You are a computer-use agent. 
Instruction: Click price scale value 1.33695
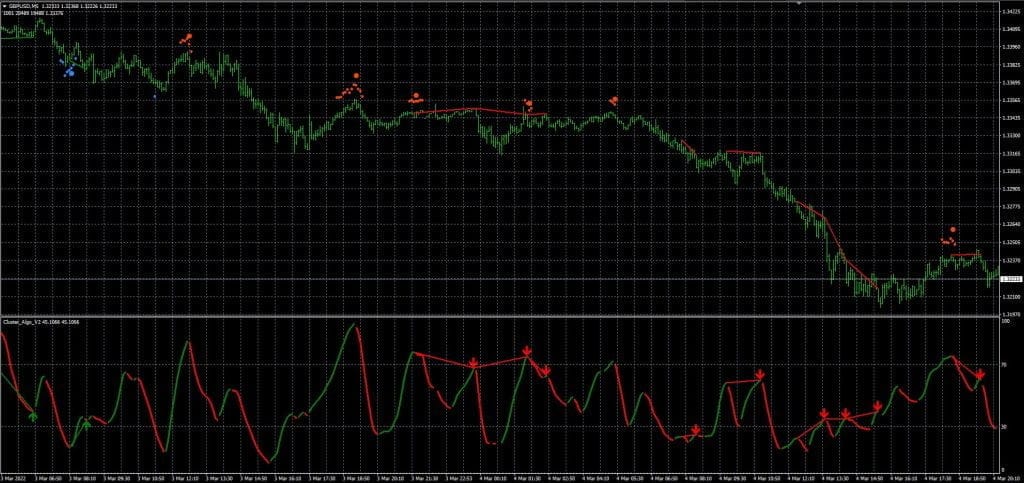pyautogui.click(x=1013, y=83)
